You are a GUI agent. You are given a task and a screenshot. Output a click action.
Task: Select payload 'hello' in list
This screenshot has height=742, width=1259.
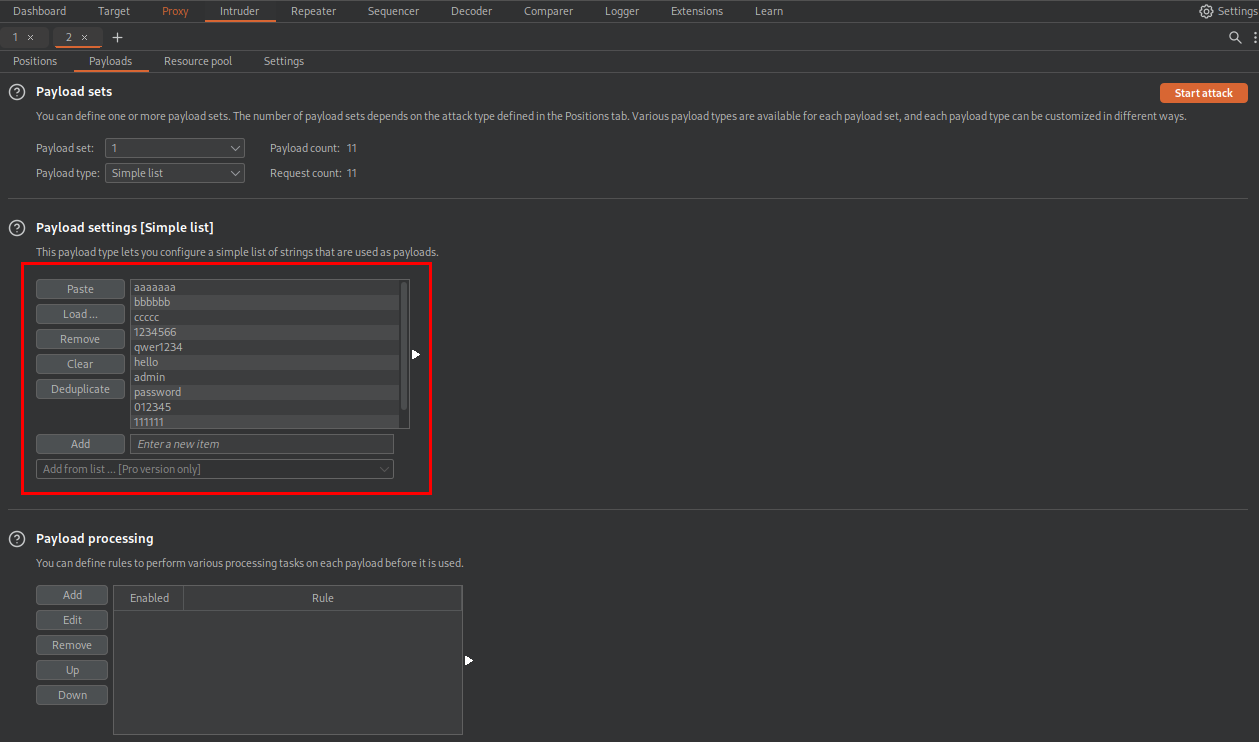tap(265, 362)
